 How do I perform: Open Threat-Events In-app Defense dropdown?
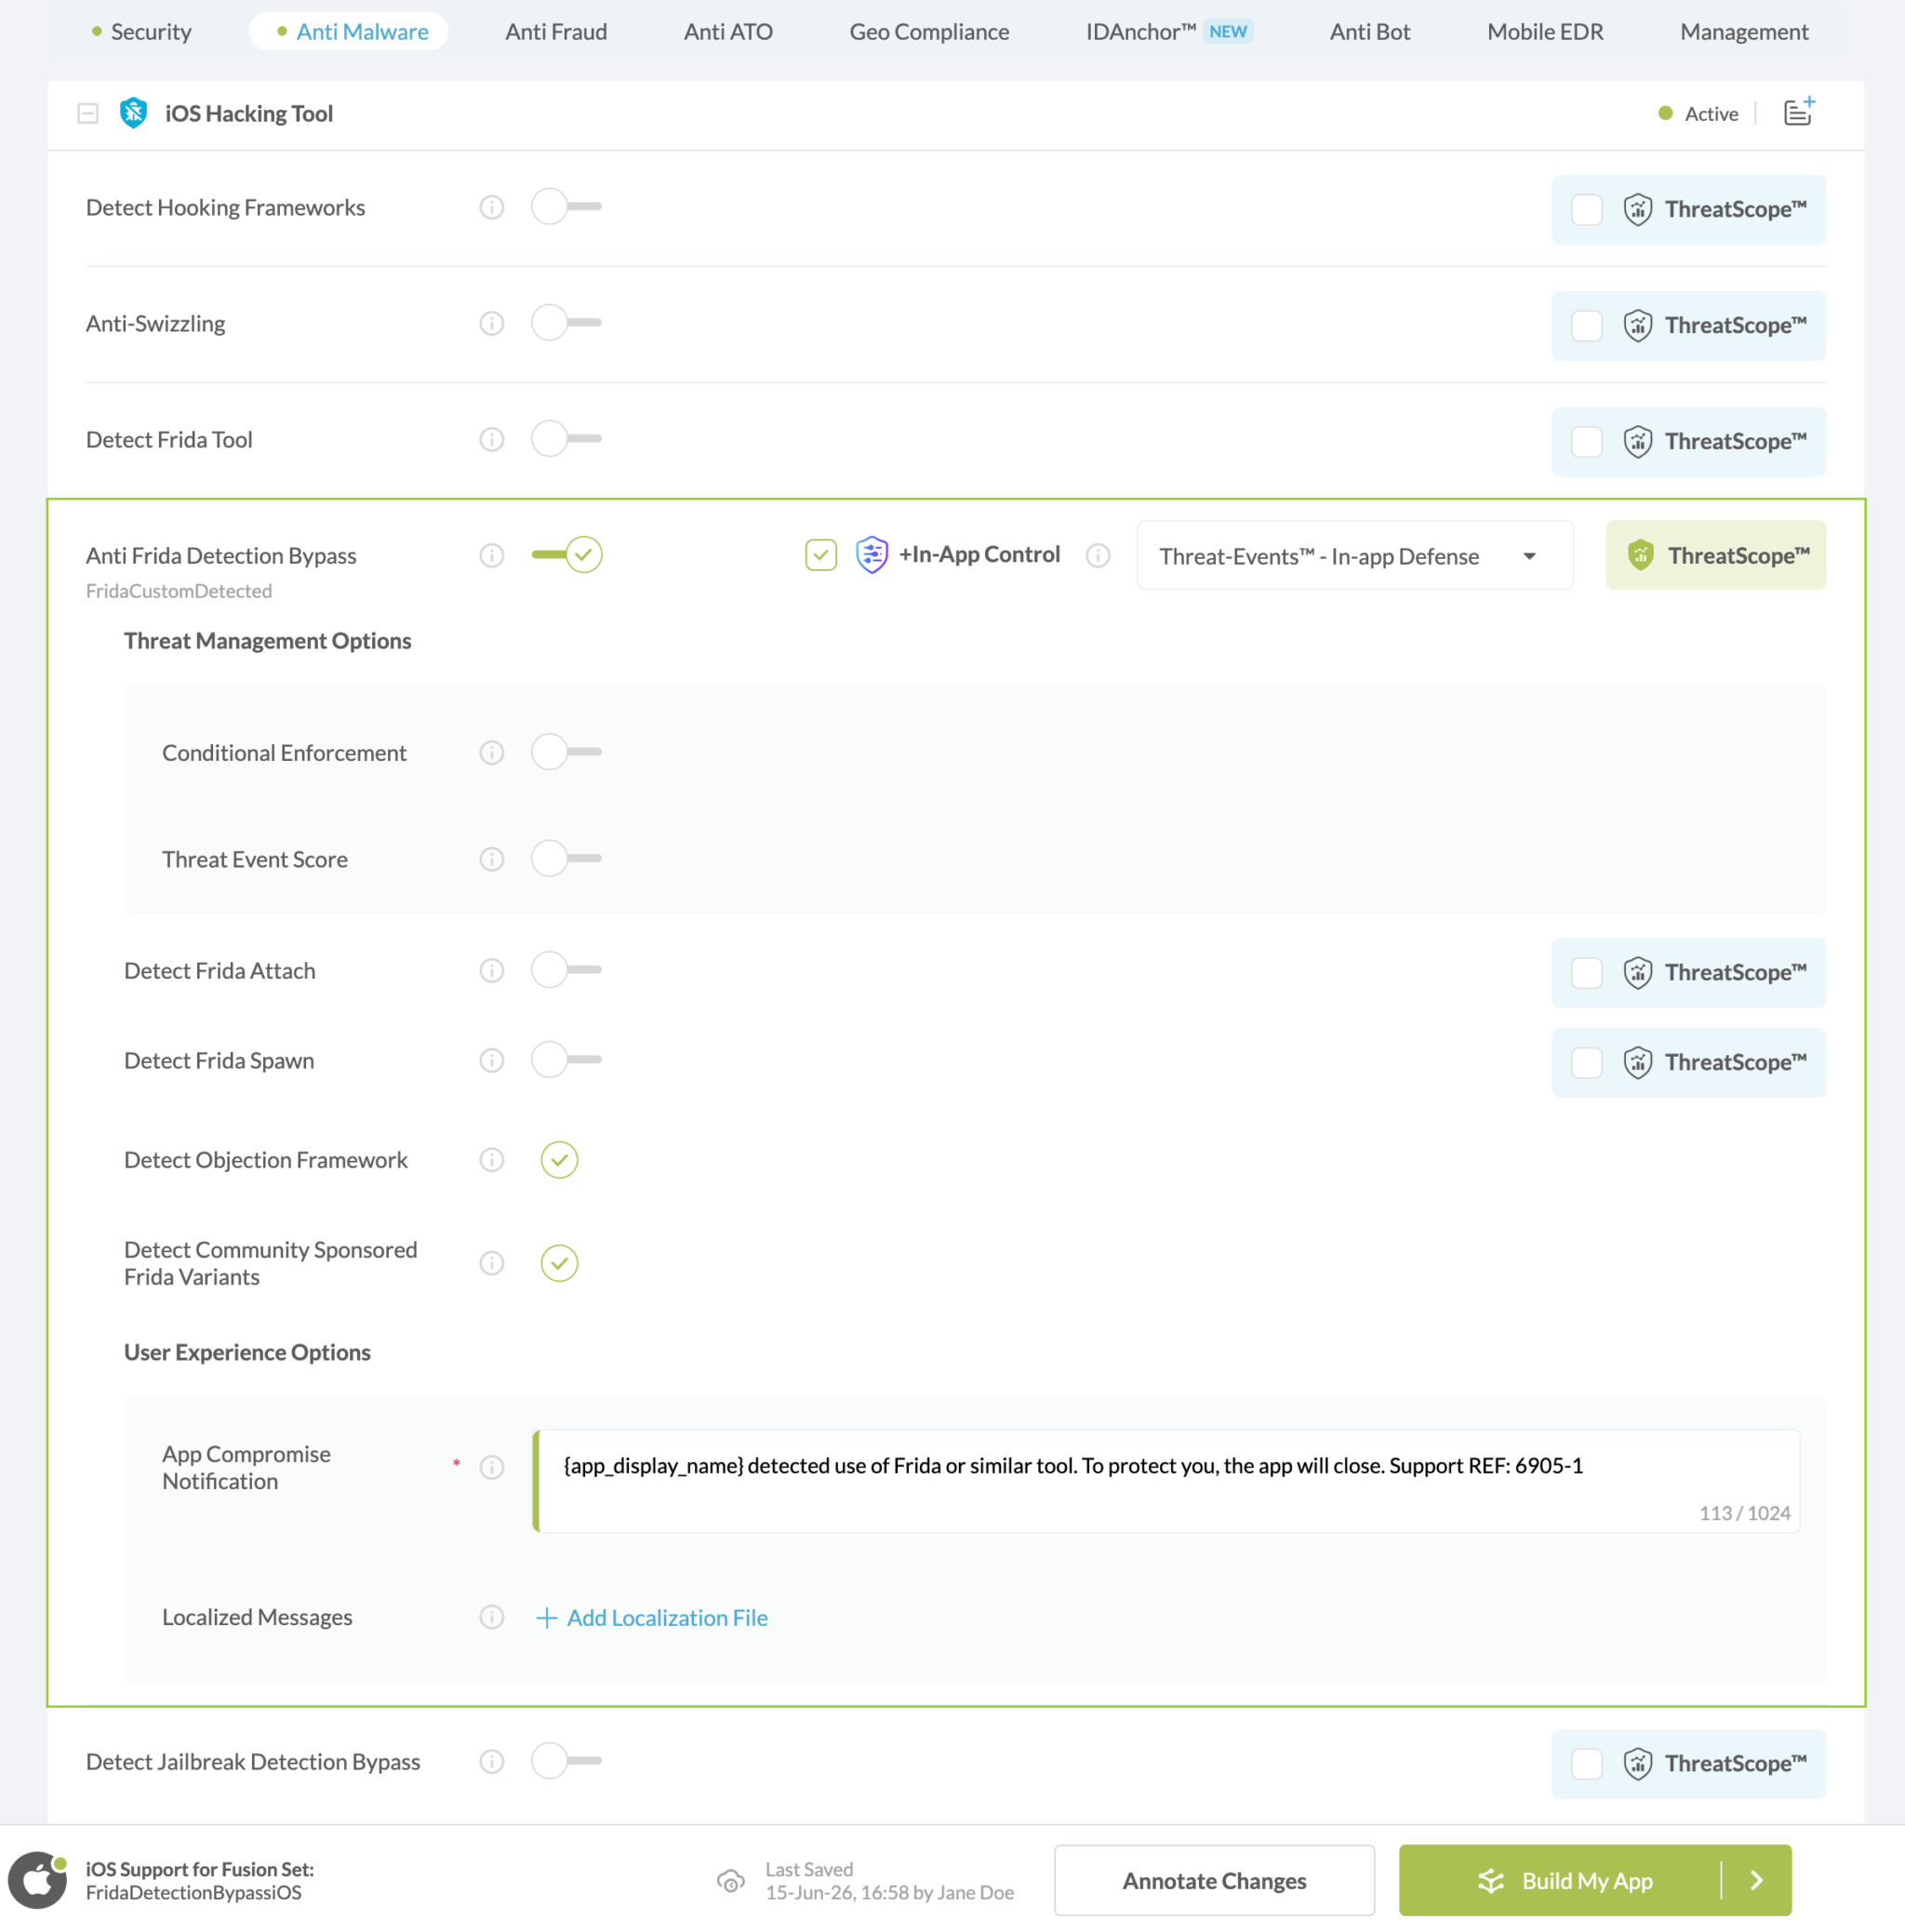(1355, 555)
